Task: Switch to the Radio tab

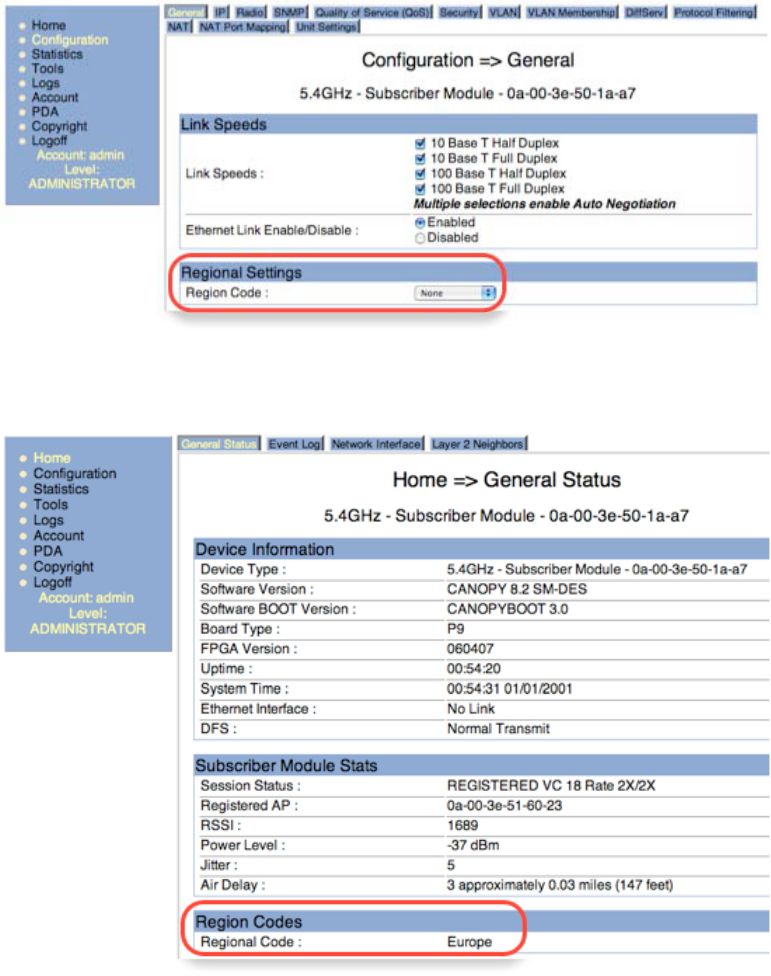Action: point(250,12)
